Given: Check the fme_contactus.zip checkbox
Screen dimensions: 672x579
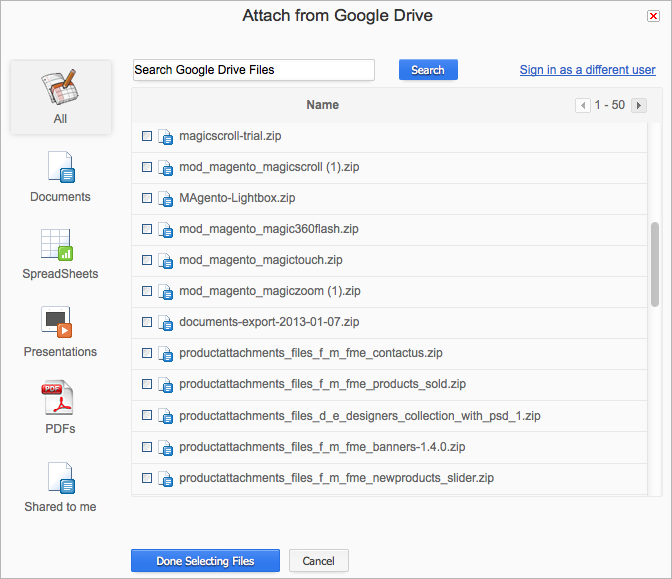Looking at the screenshot, I should pos(147,353).
